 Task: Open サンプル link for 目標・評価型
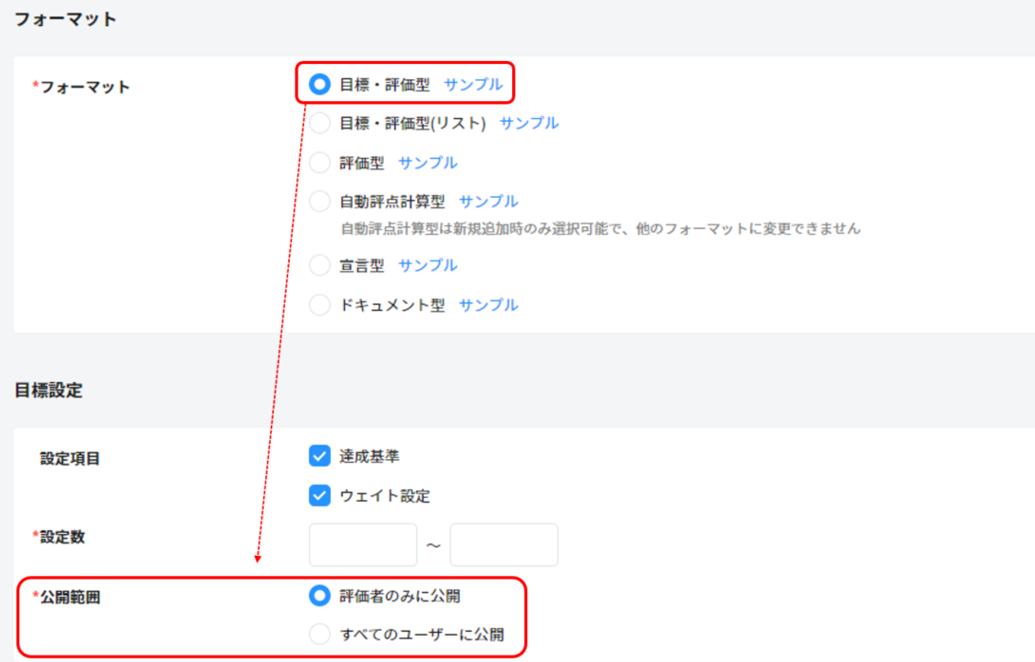(x=473, y=85)
